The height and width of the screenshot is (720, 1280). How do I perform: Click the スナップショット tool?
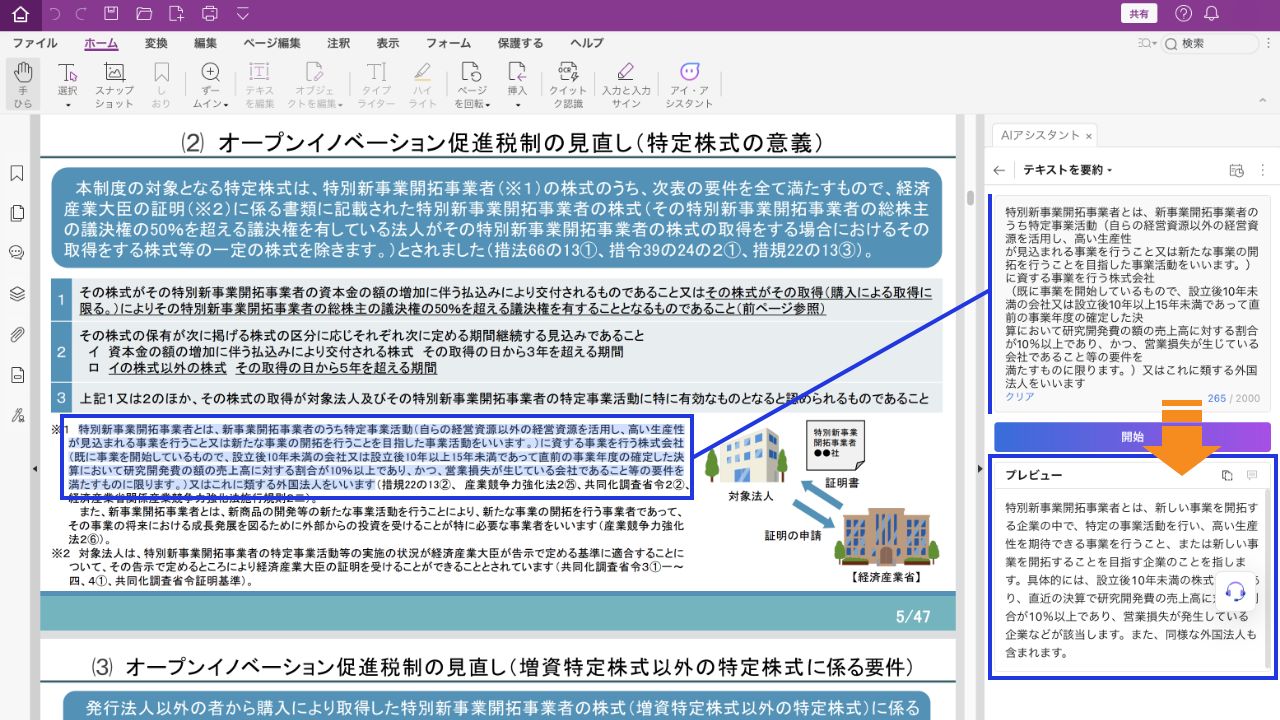(114, 84)
